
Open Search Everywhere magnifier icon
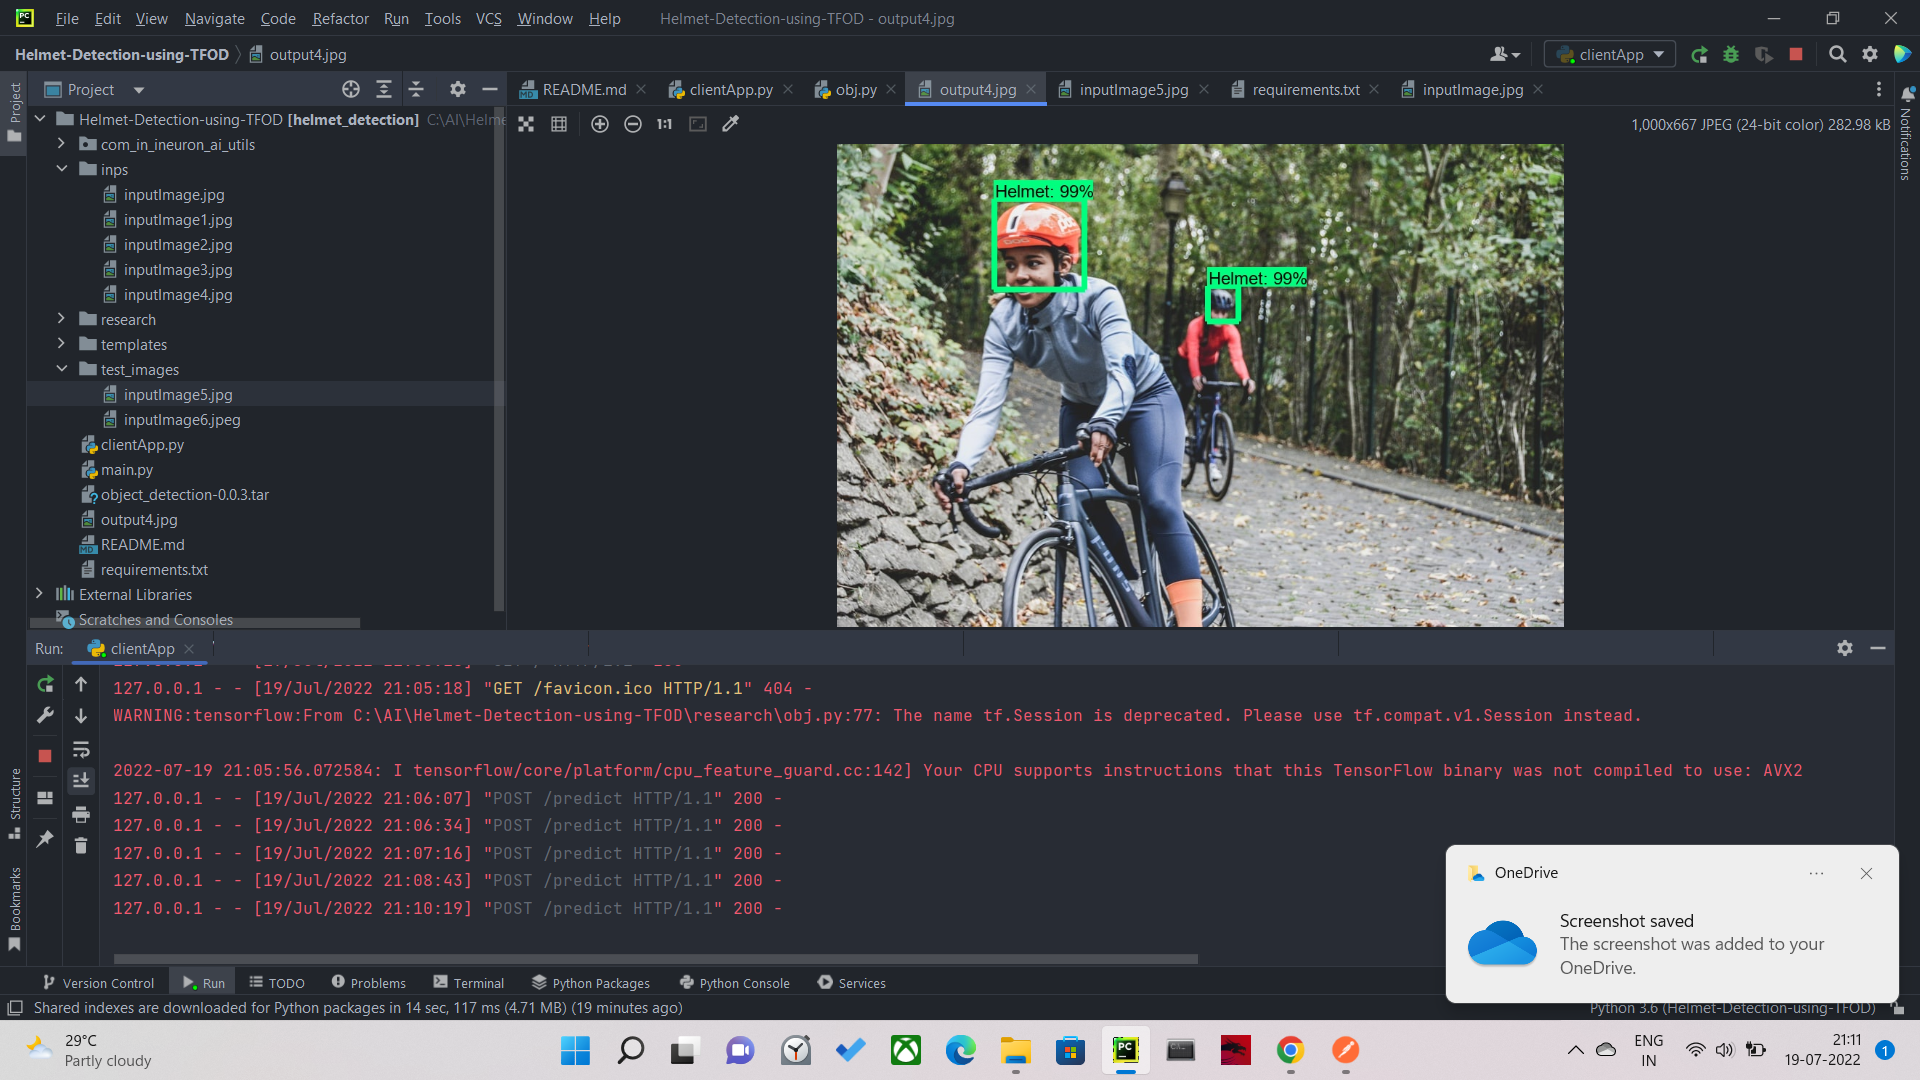click(x=1837, y=55)
